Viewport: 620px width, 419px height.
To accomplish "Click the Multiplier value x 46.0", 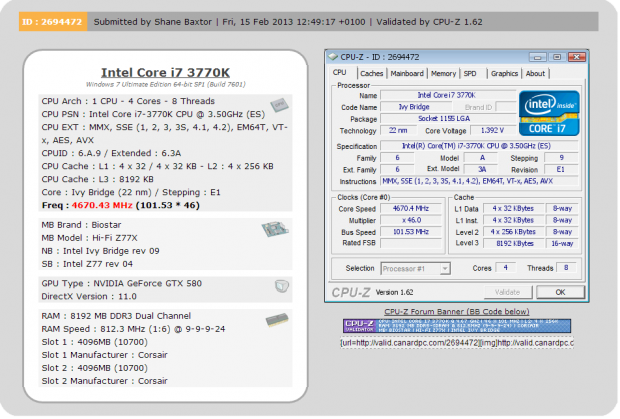I will point(411,220).
